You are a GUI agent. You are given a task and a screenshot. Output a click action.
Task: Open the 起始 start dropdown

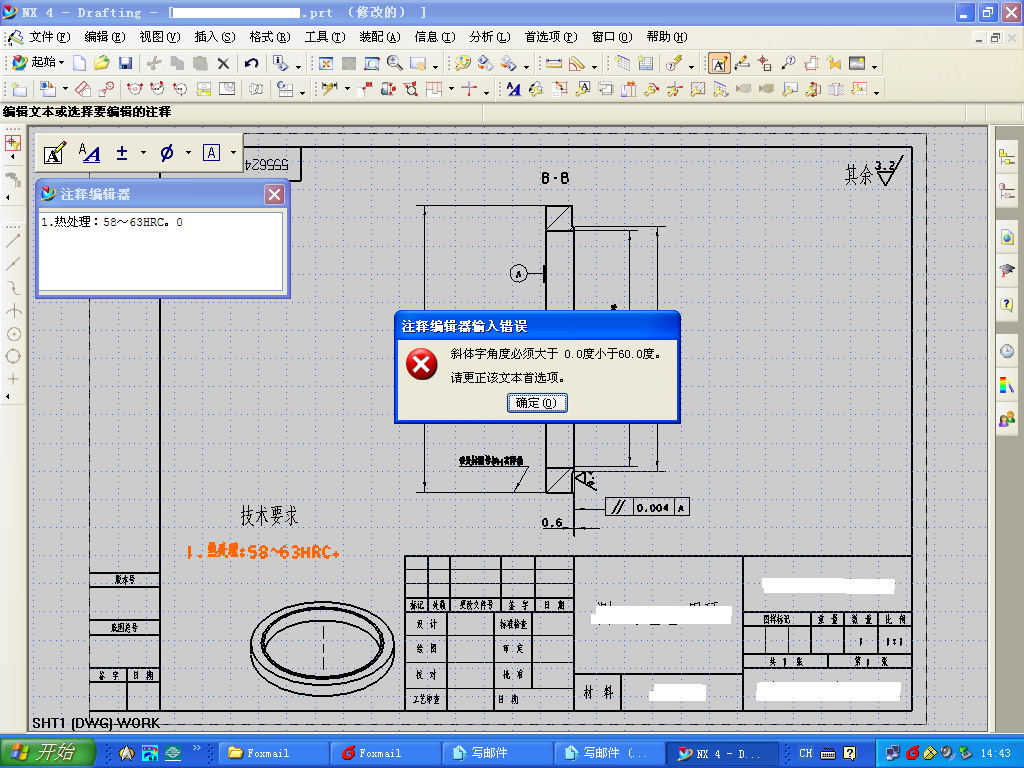click(39, 63)
